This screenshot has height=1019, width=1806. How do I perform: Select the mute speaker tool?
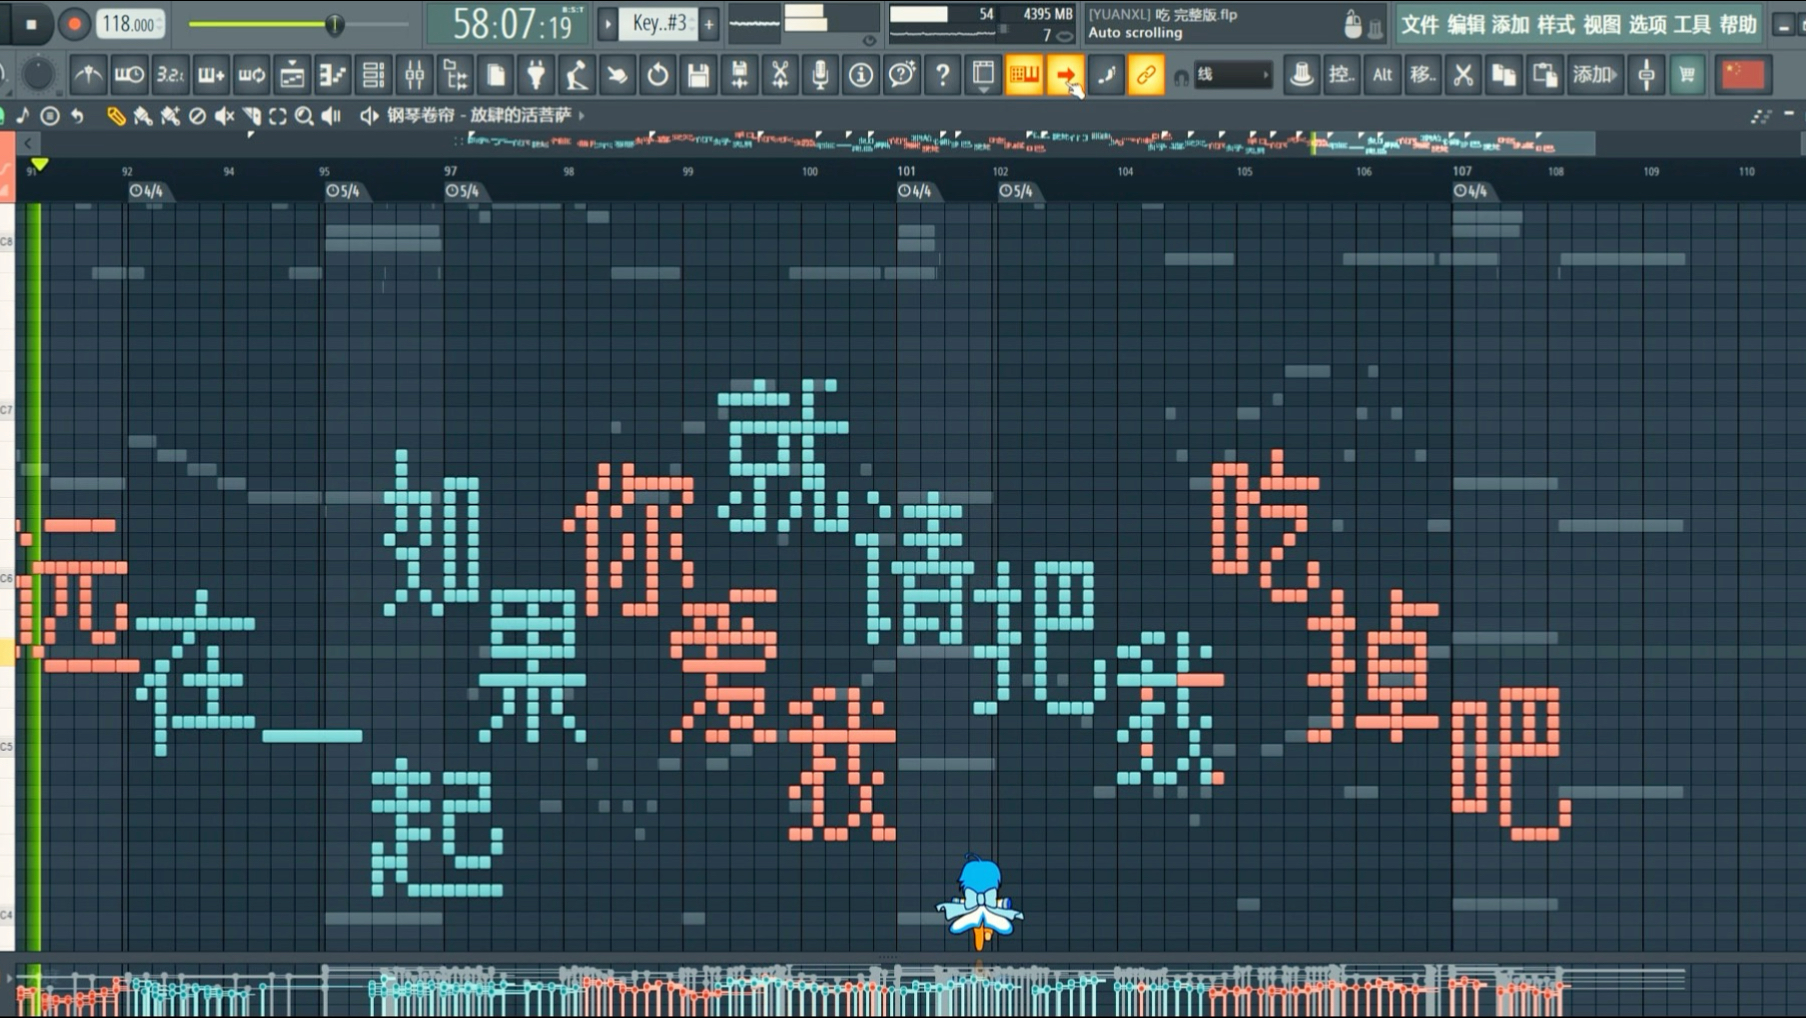pos(224,116)
